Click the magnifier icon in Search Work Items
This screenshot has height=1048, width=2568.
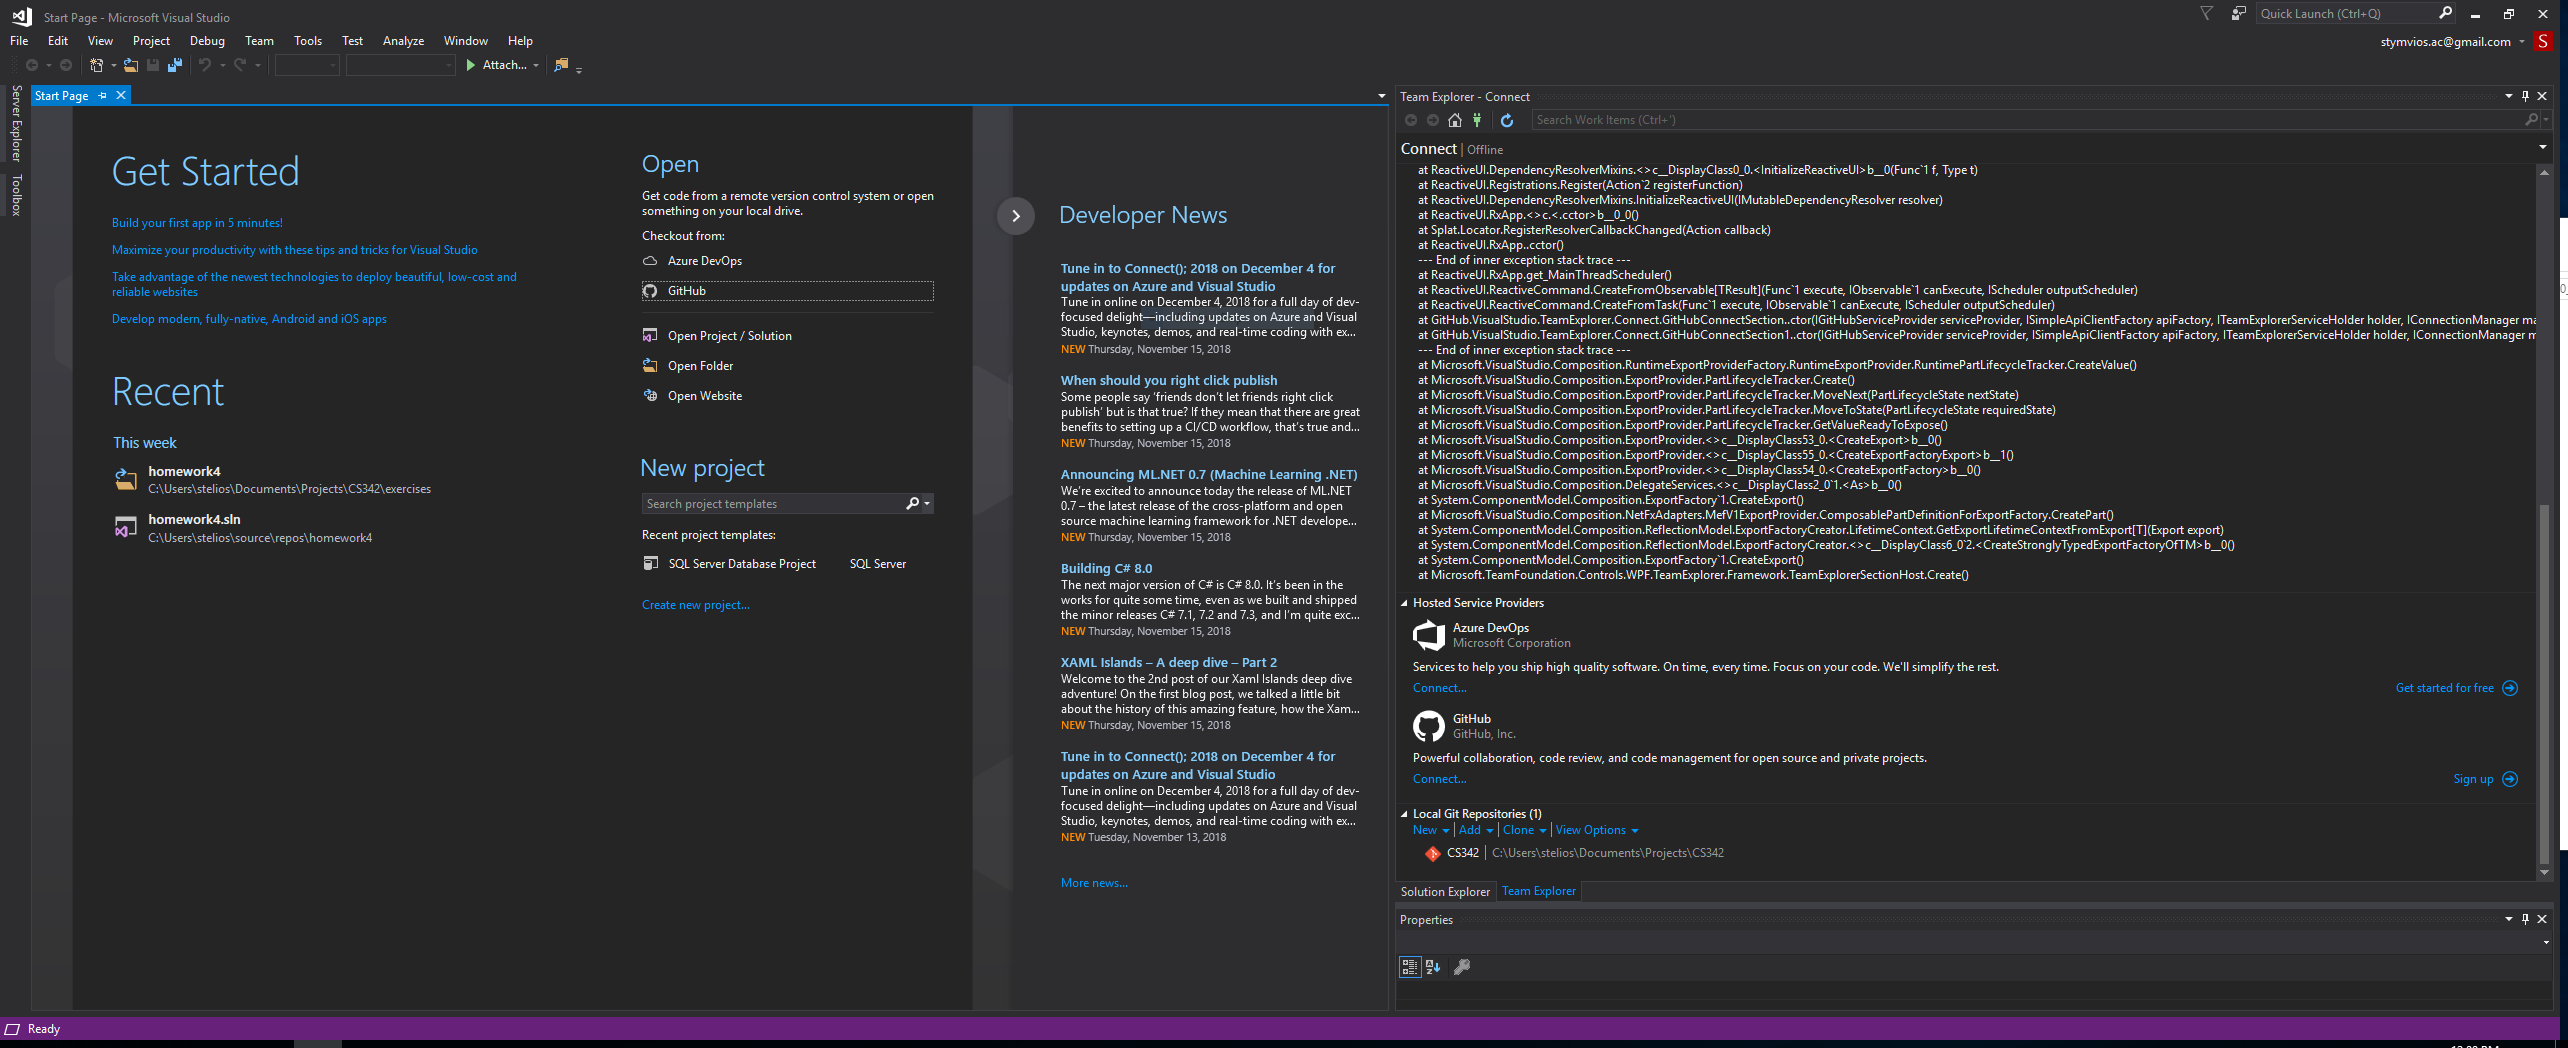click(x=2531, y=120)
